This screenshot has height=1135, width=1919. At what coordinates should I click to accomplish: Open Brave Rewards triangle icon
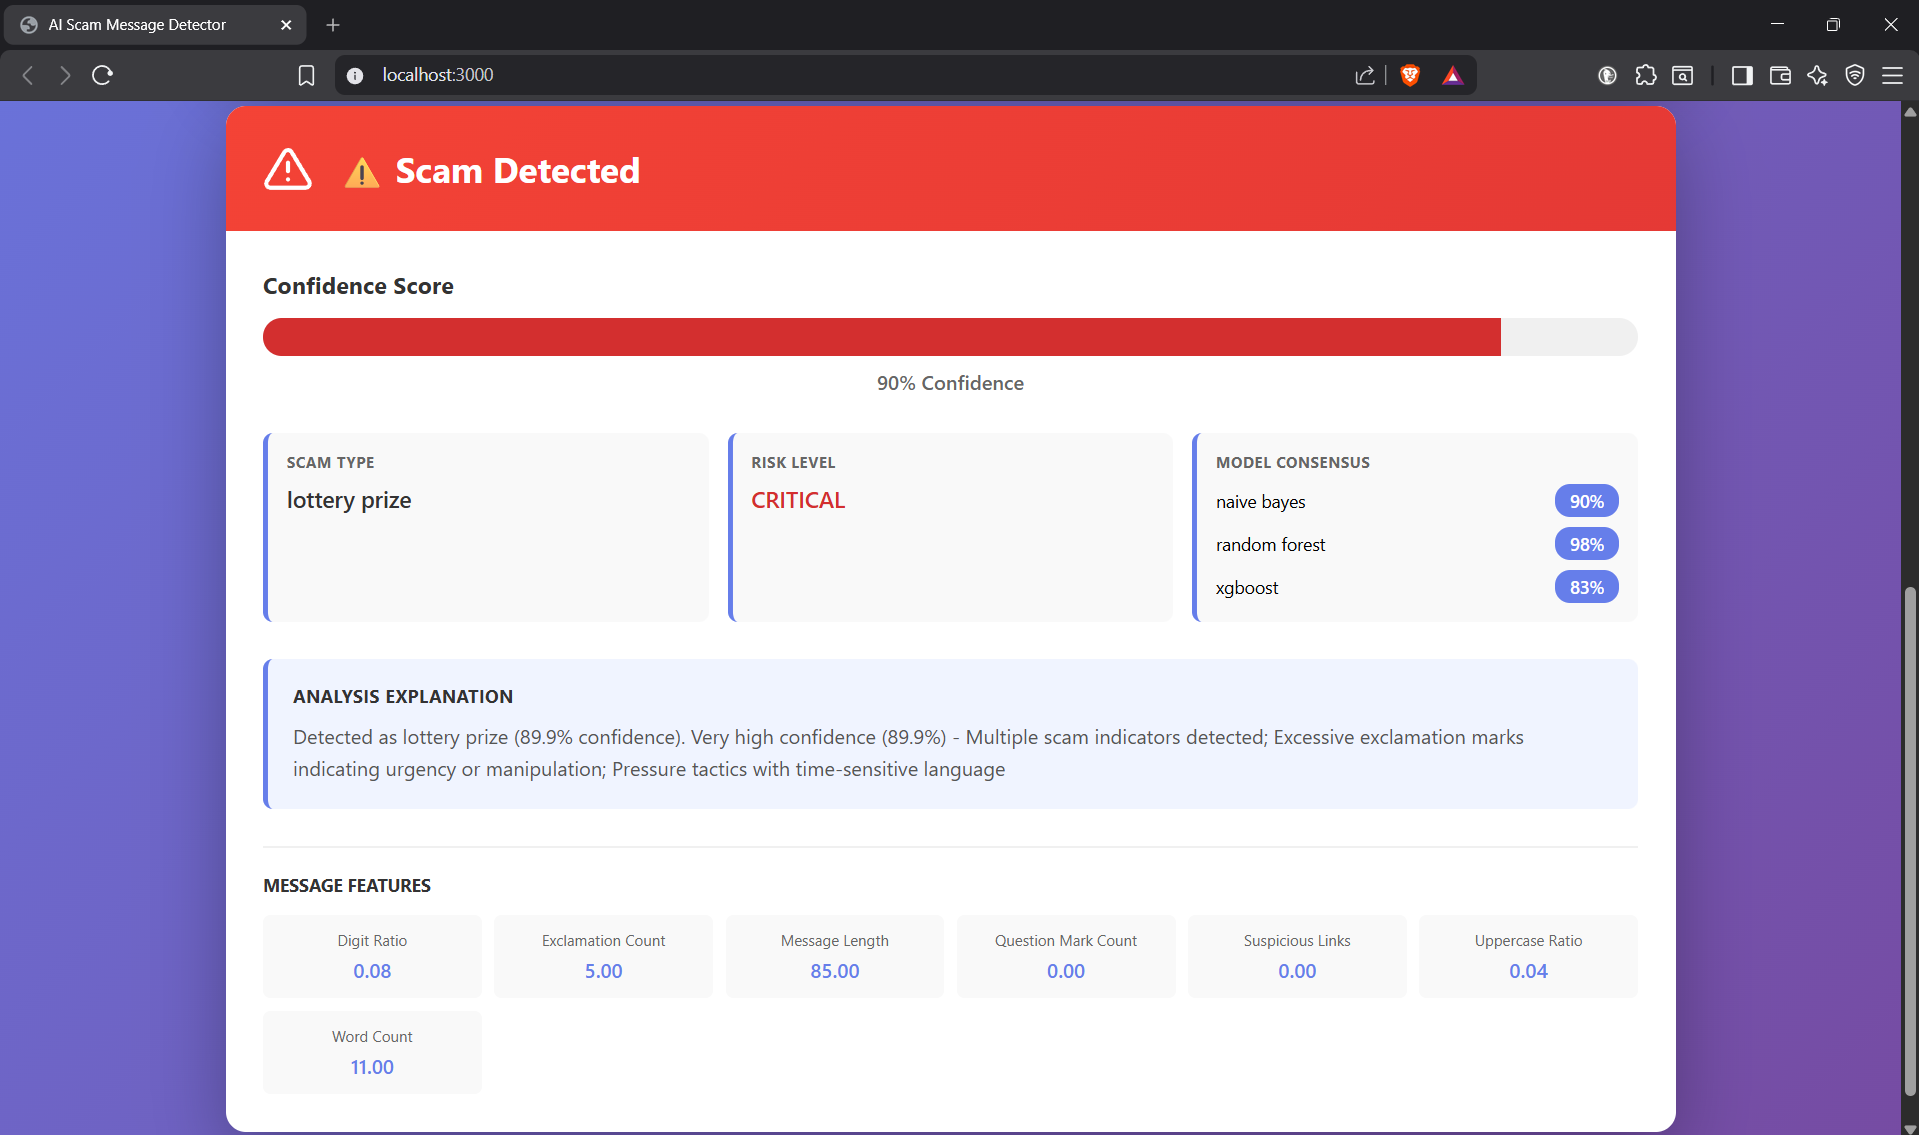[1453, 75]
